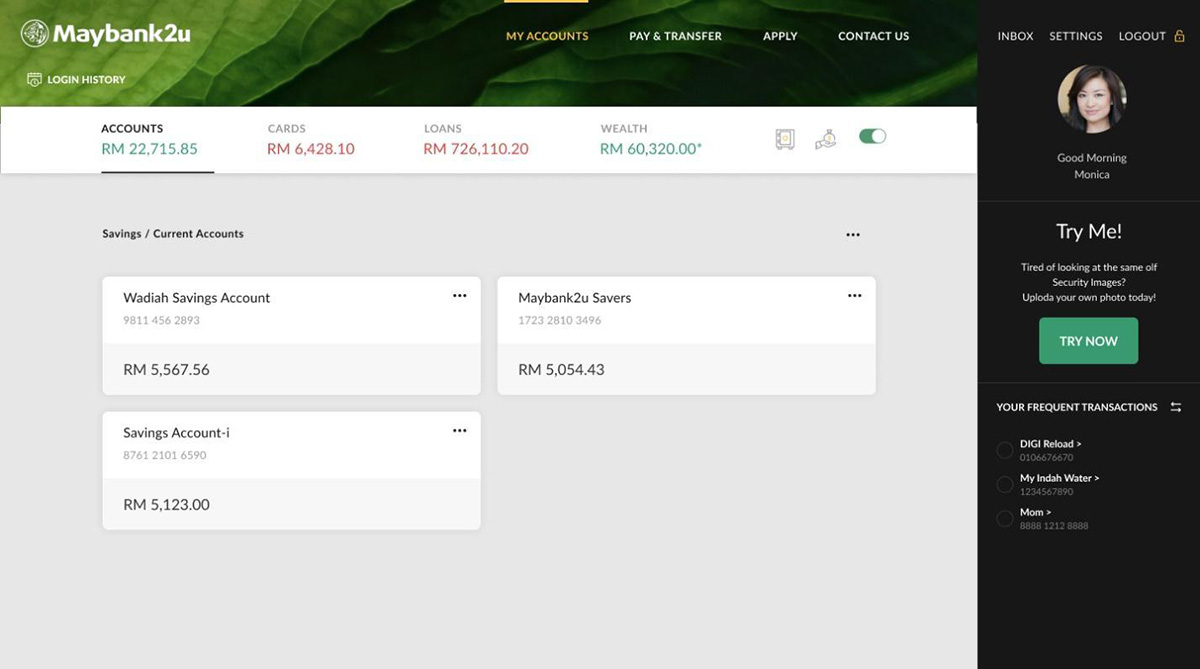Open the Apply menu
Viewport: 1200px width, 669px height.
[780, 36]
